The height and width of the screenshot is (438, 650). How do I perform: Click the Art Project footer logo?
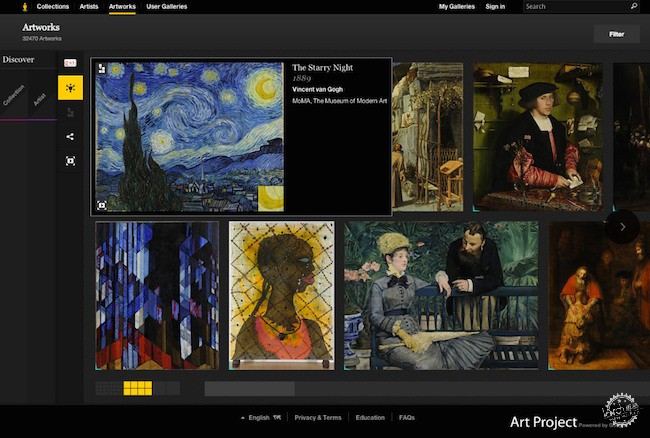coord(543,422)
